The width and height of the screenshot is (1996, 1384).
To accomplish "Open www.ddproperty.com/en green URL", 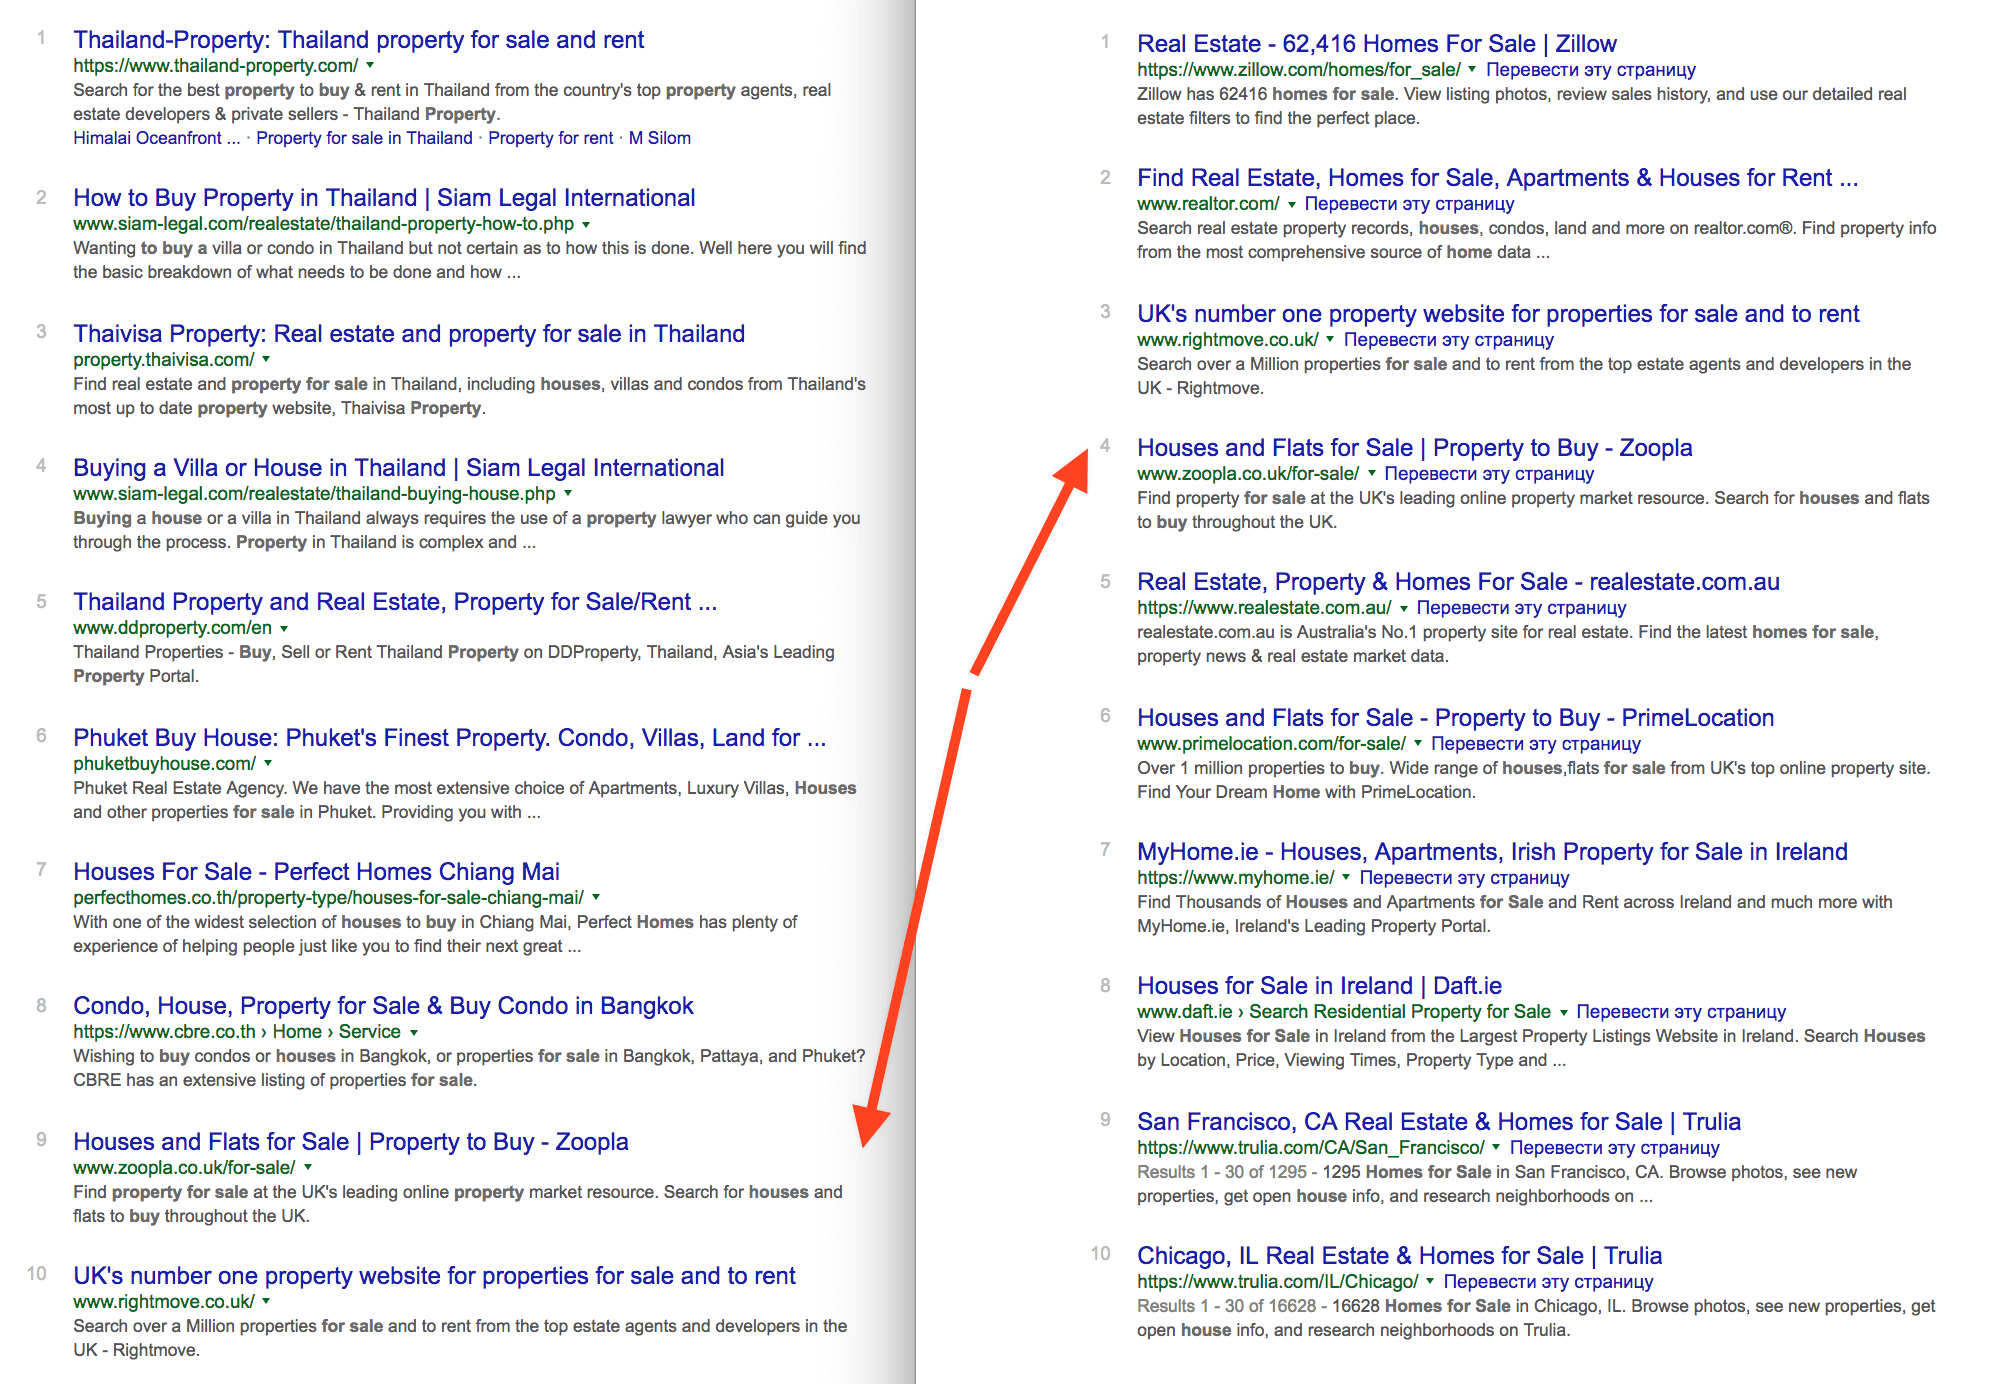I will (172, 628).
